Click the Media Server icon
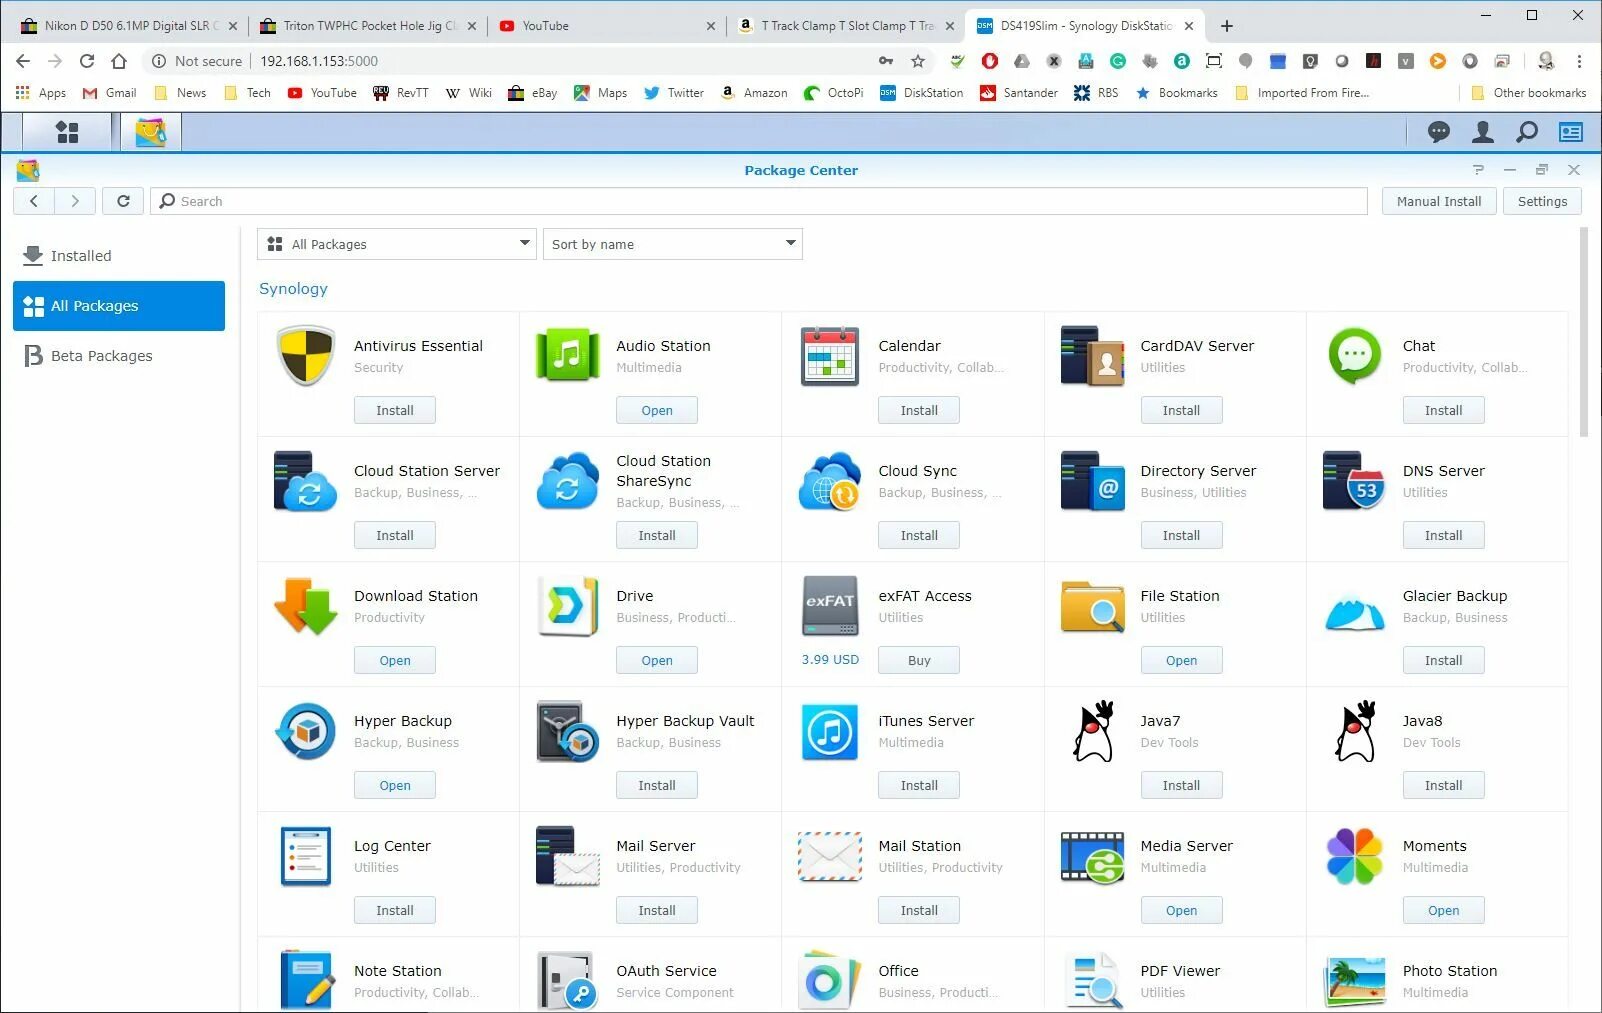Screen dimensions: 1602x1013 pos(1092,857)
